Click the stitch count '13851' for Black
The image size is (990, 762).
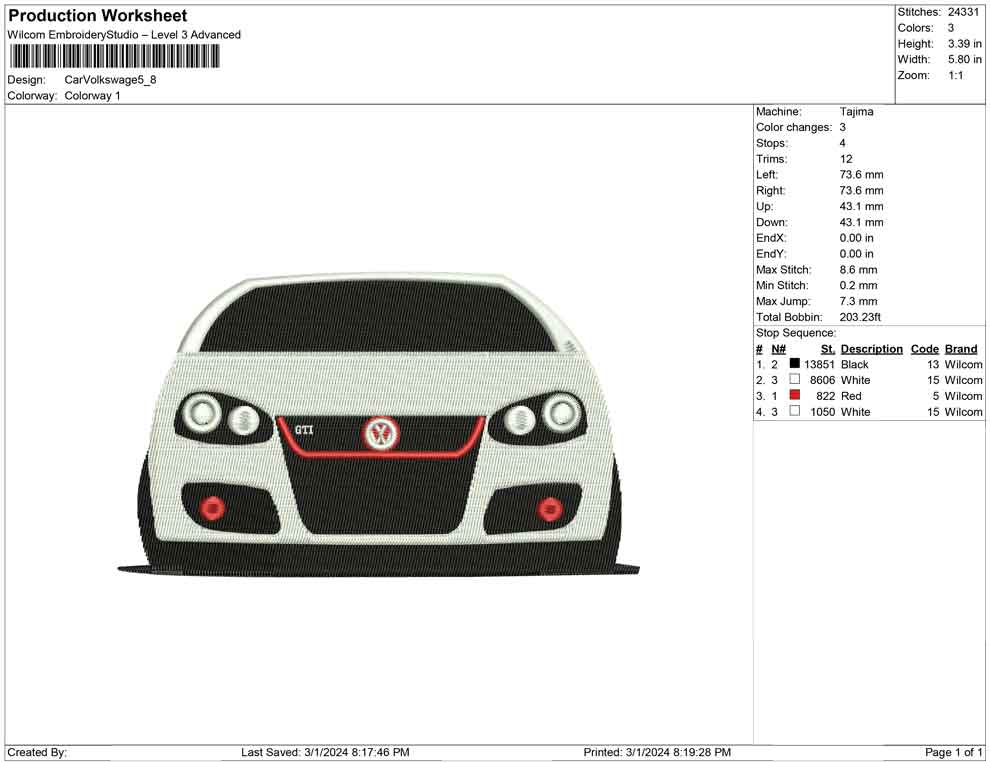(819, 364)
